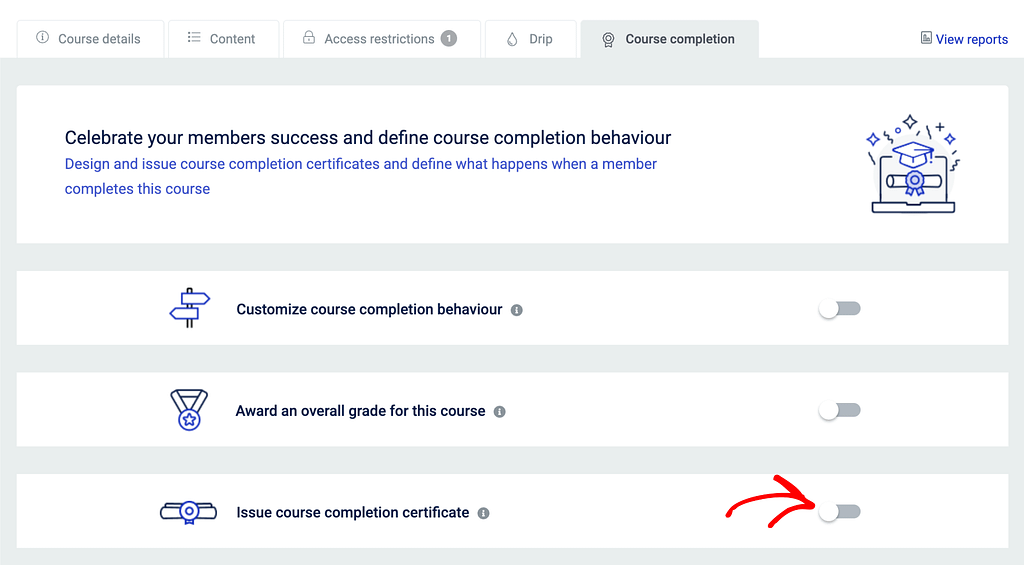Go to the Access restrictions tab
Image resolution: width=1024 pixels, height=565 pixels.
tap(379, 39)
